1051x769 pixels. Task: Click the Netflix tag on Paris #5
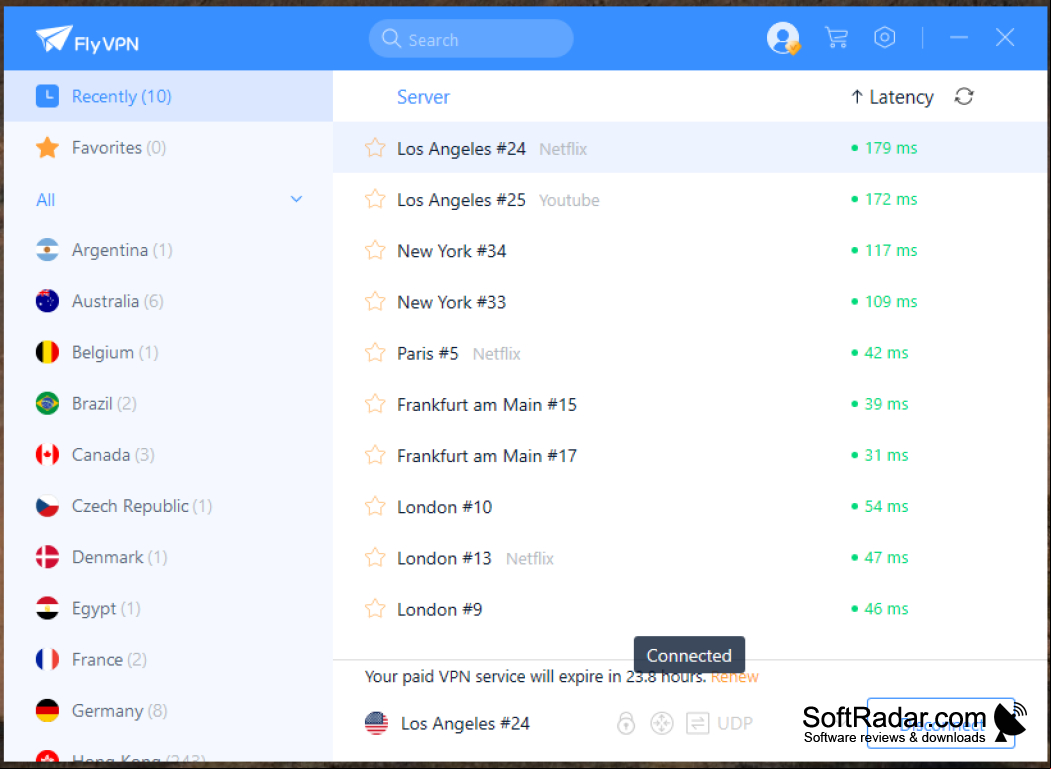[497, 354]
